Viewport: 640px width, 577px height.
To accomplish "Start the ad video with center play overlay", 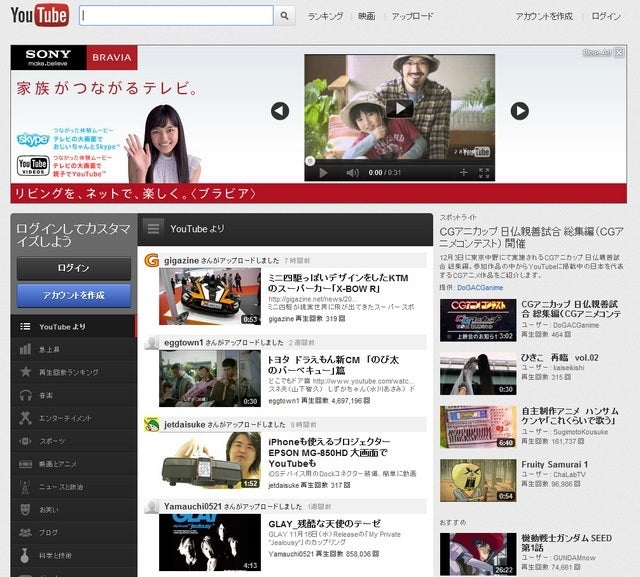I will pos(400,109).
